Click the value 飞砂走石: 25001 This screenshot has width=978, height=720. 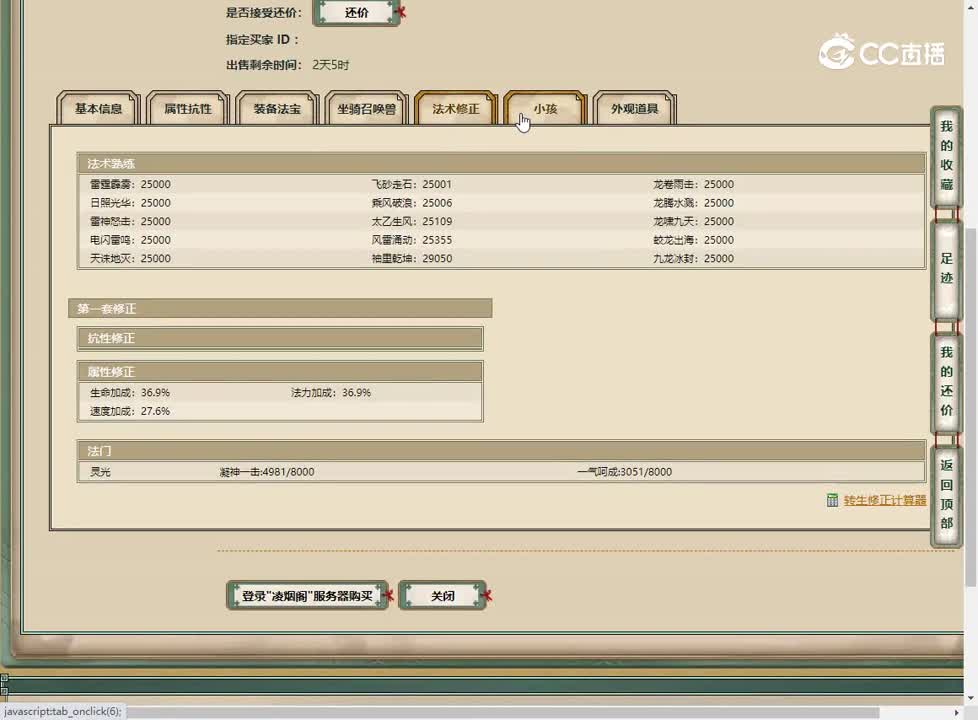click(412, 184)
